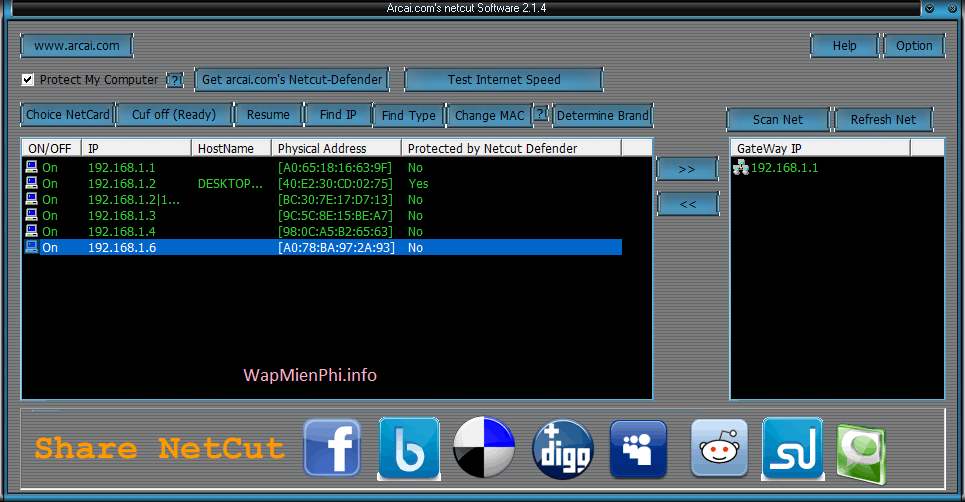This screenshot has width=965, height=502.
Task: Select IP 192.168.1.1 in host list
Action: click(x=121, y=167)
